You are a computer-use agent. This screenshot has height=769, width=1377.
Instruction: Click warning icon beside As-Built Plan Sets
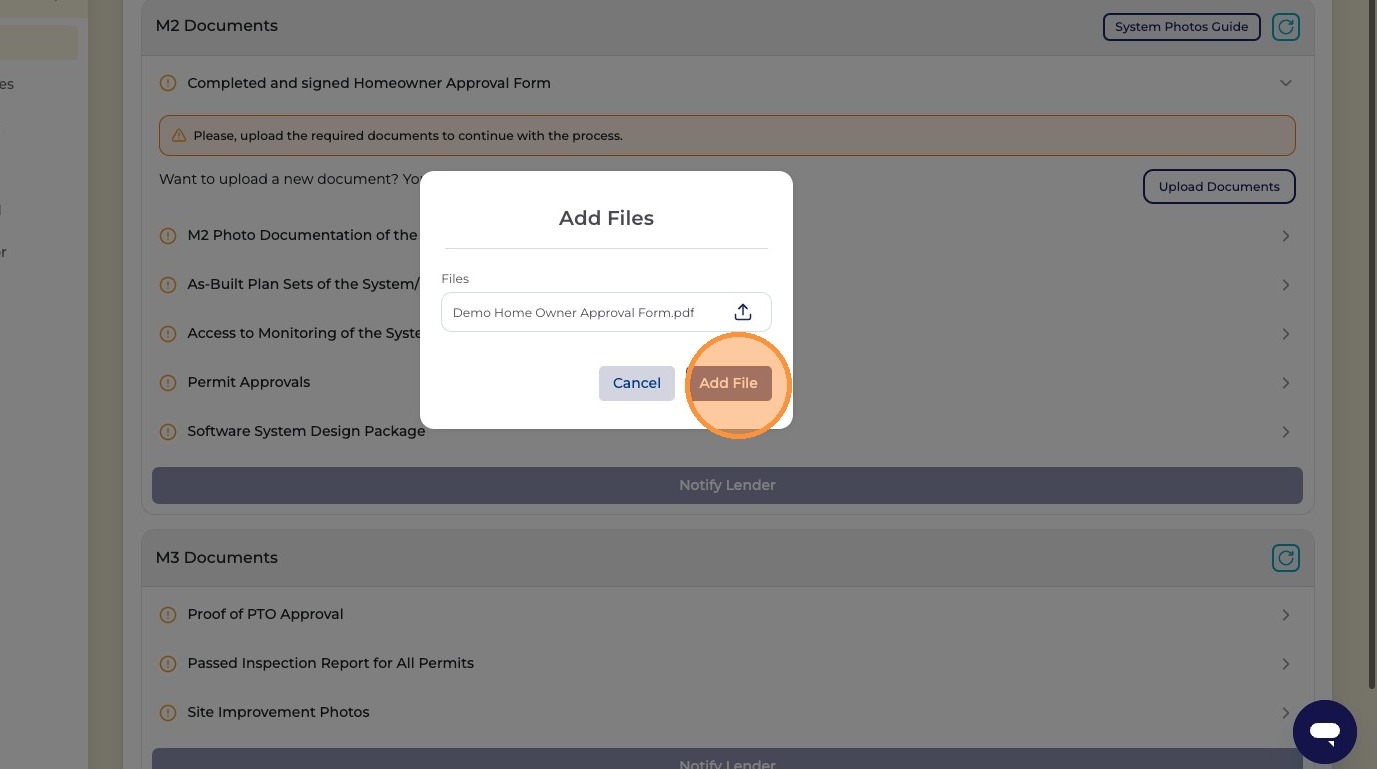pyautogui.click(x=168, y=285)
